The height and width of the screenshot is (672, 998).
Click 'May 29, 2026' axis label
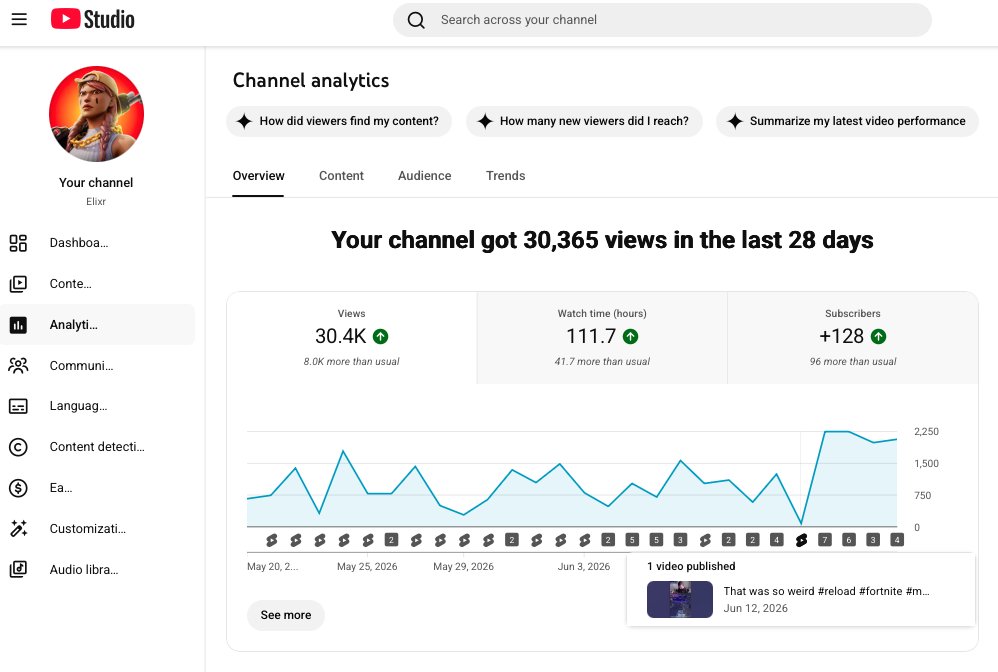tap(463, 566)
